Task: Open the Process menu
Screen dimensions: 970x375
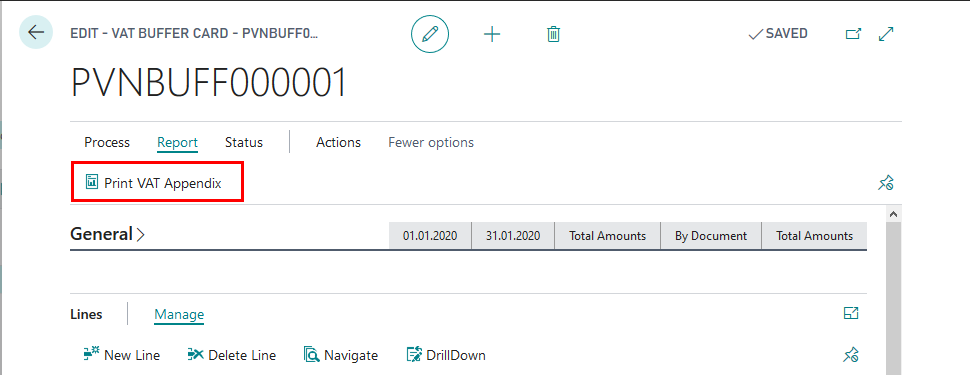Action: click(x=107, y=142)
